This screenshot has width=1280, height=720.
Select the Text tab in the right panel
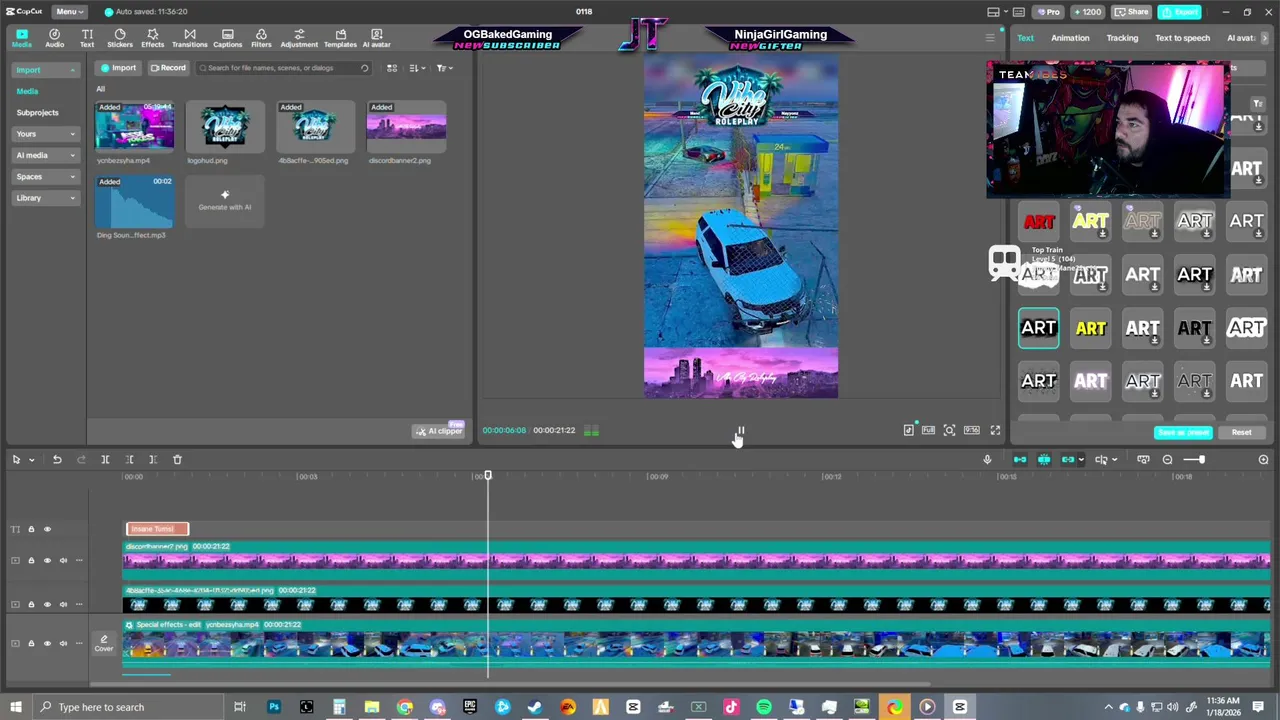(x=1026, y=38)
